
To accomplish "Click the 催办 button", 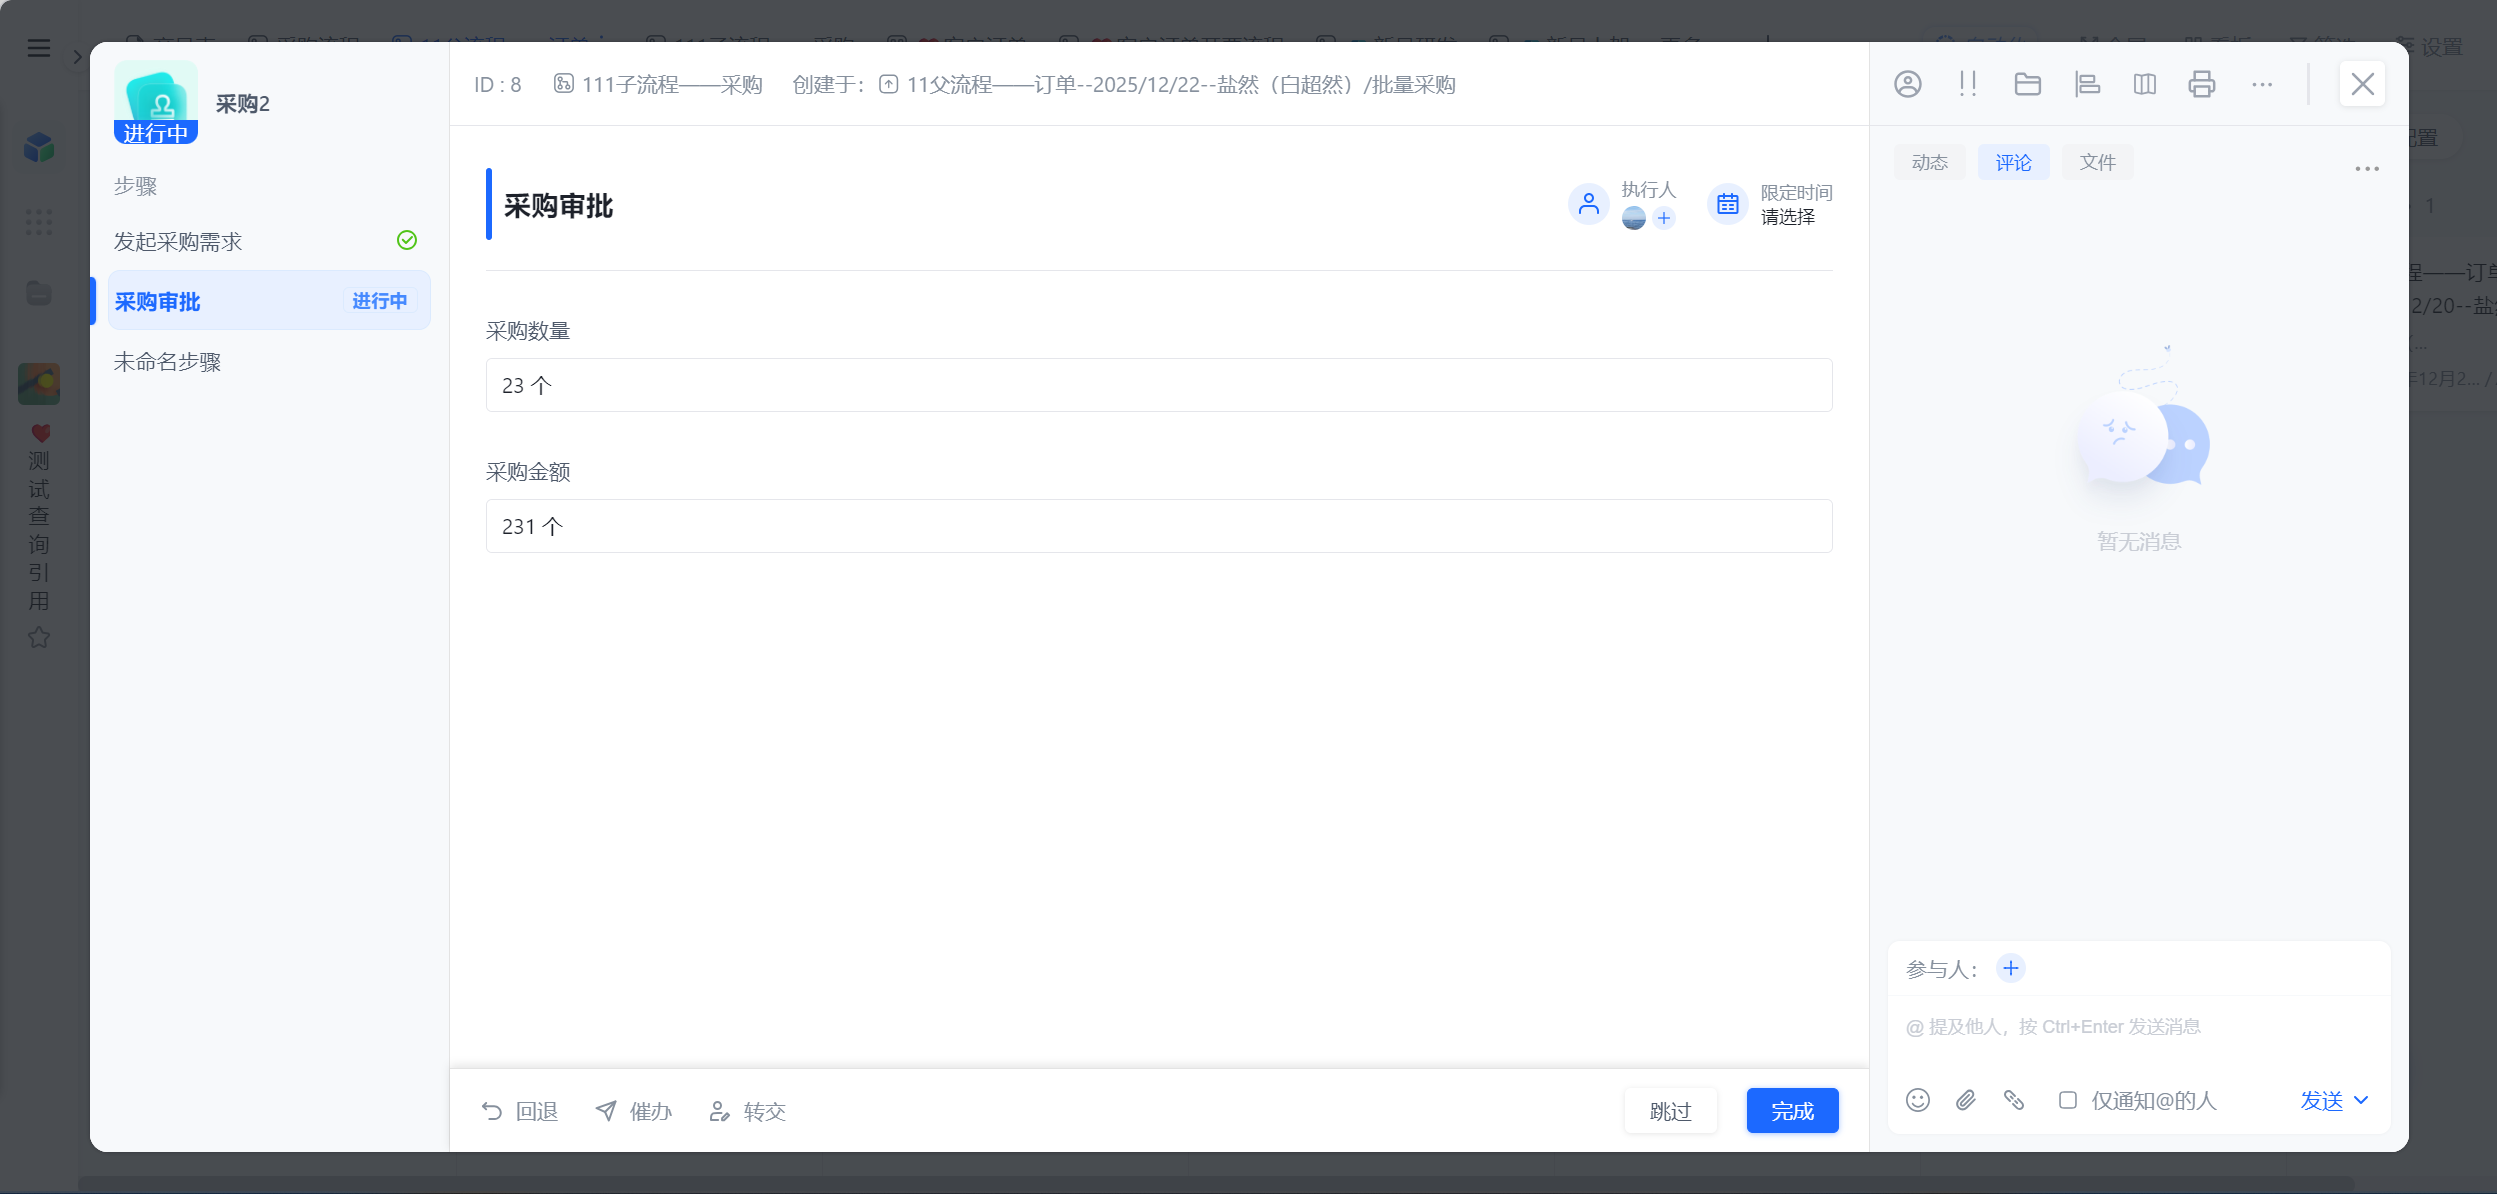I will [x=633, y=1111].
